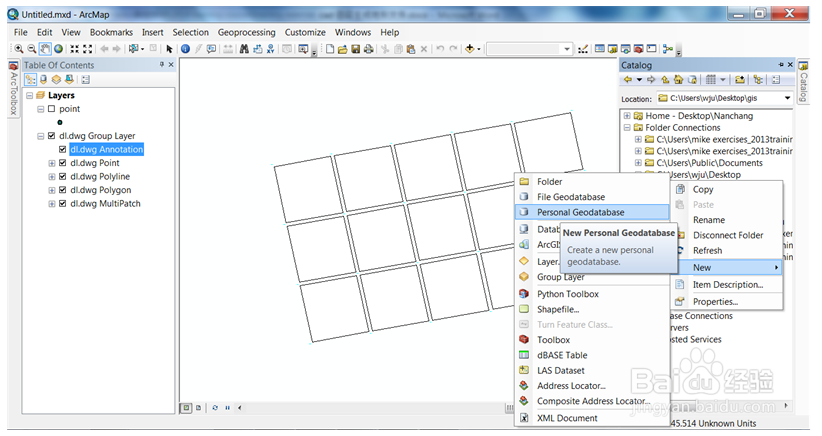Switch TOC to List By Selection

[69, 80]
